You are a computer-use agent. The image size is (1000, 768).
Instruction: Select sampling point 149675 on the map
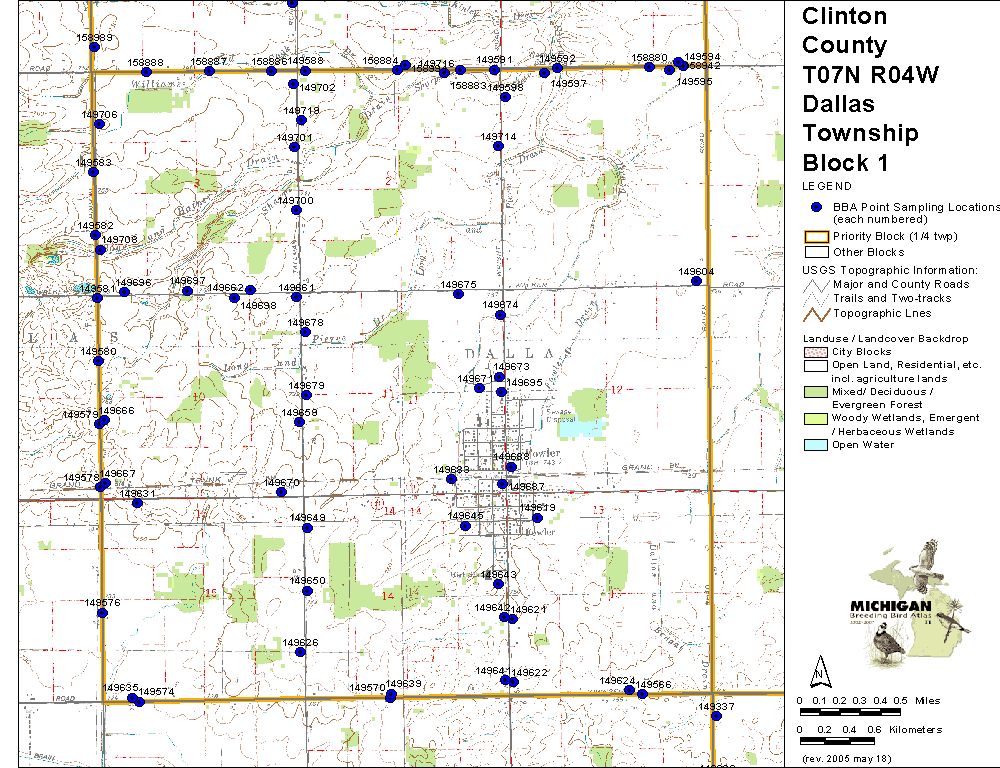[458, 294]
